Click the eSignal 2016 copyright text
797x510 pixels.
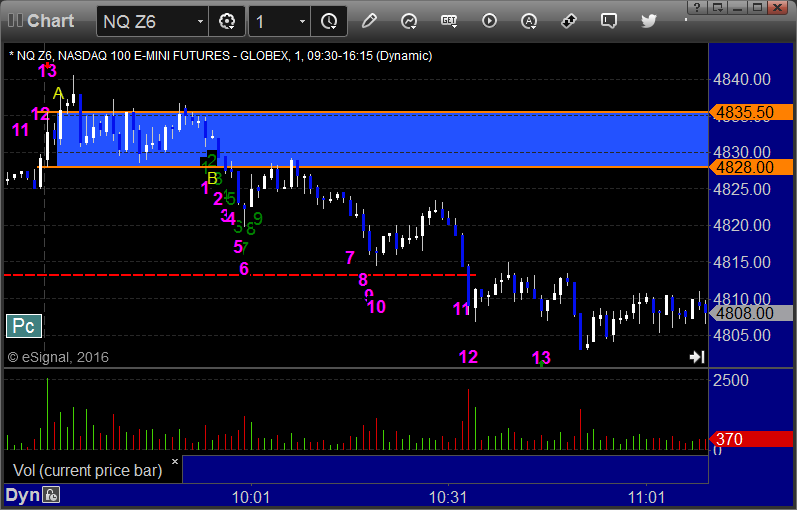pyautogui.click(x=58, y=357)
